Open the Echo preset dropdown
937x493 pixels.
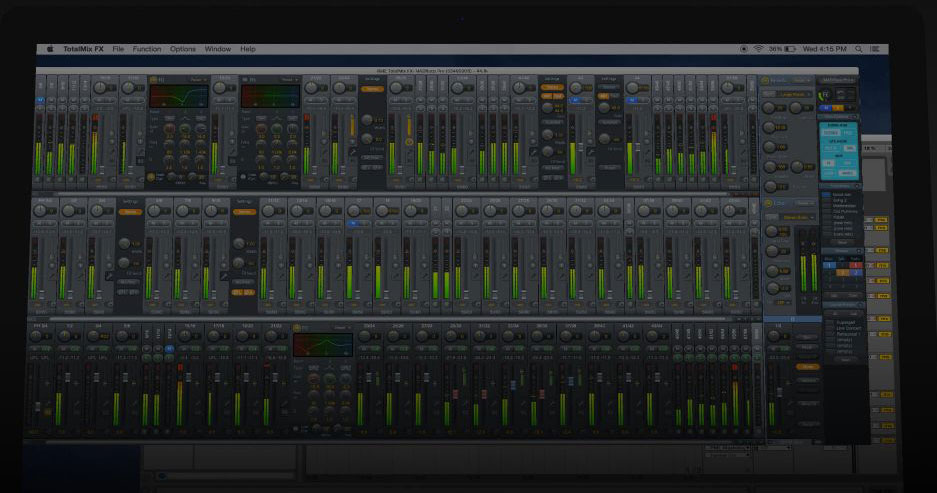[x=805, y=204]
